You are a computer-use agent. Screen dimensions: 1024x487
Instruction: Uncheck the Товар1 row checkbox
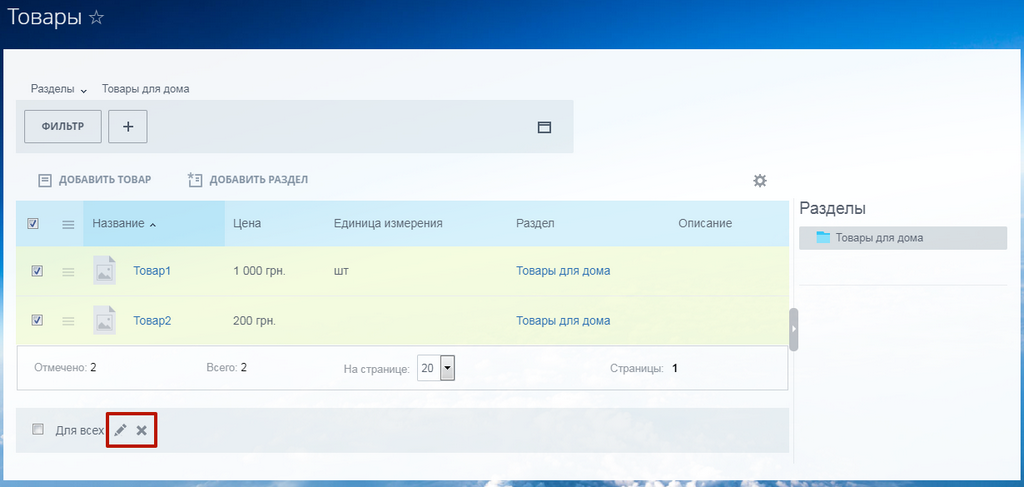click(37, 271)
